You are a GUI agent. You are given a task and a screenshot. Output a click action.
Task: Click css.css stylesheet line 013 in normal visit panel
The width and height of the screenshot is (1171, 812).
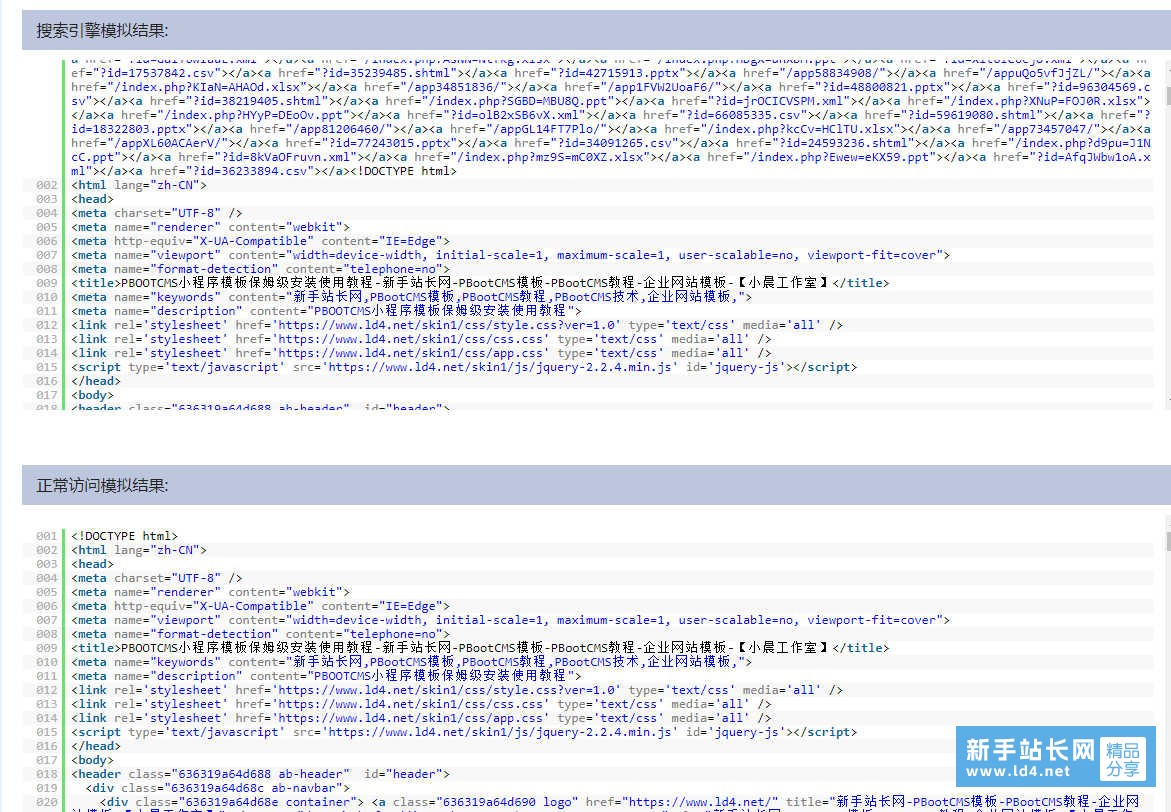421,704
